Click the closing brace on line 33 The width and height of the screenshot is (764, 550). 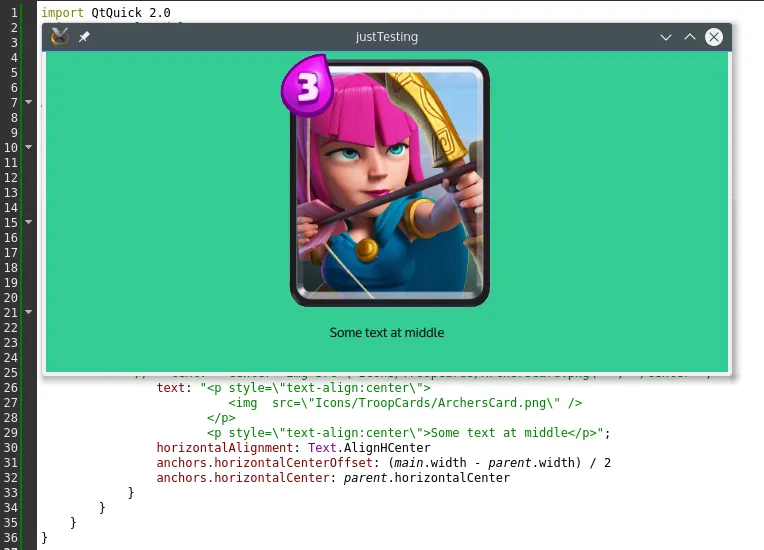click(131, 493)
